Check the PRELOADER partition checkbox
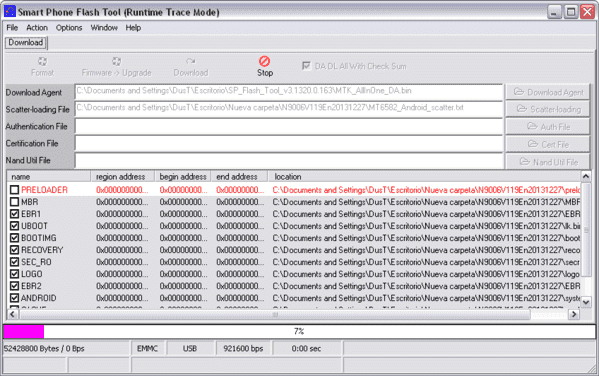 pyautogui.click(x=14, y=190)
